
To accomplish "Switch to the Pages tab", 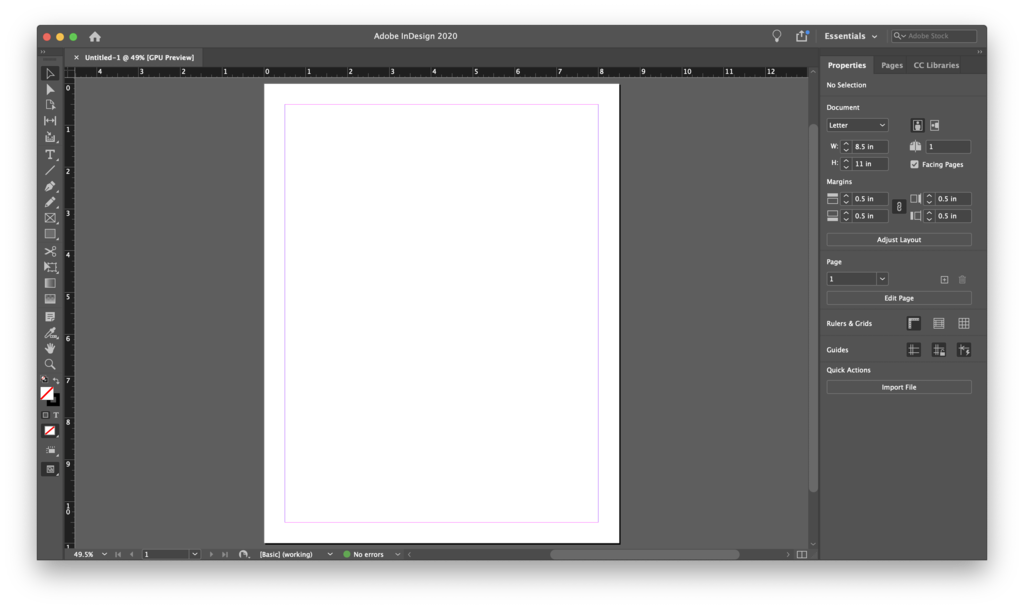I will pyautogui.click(x=891, y=65).
